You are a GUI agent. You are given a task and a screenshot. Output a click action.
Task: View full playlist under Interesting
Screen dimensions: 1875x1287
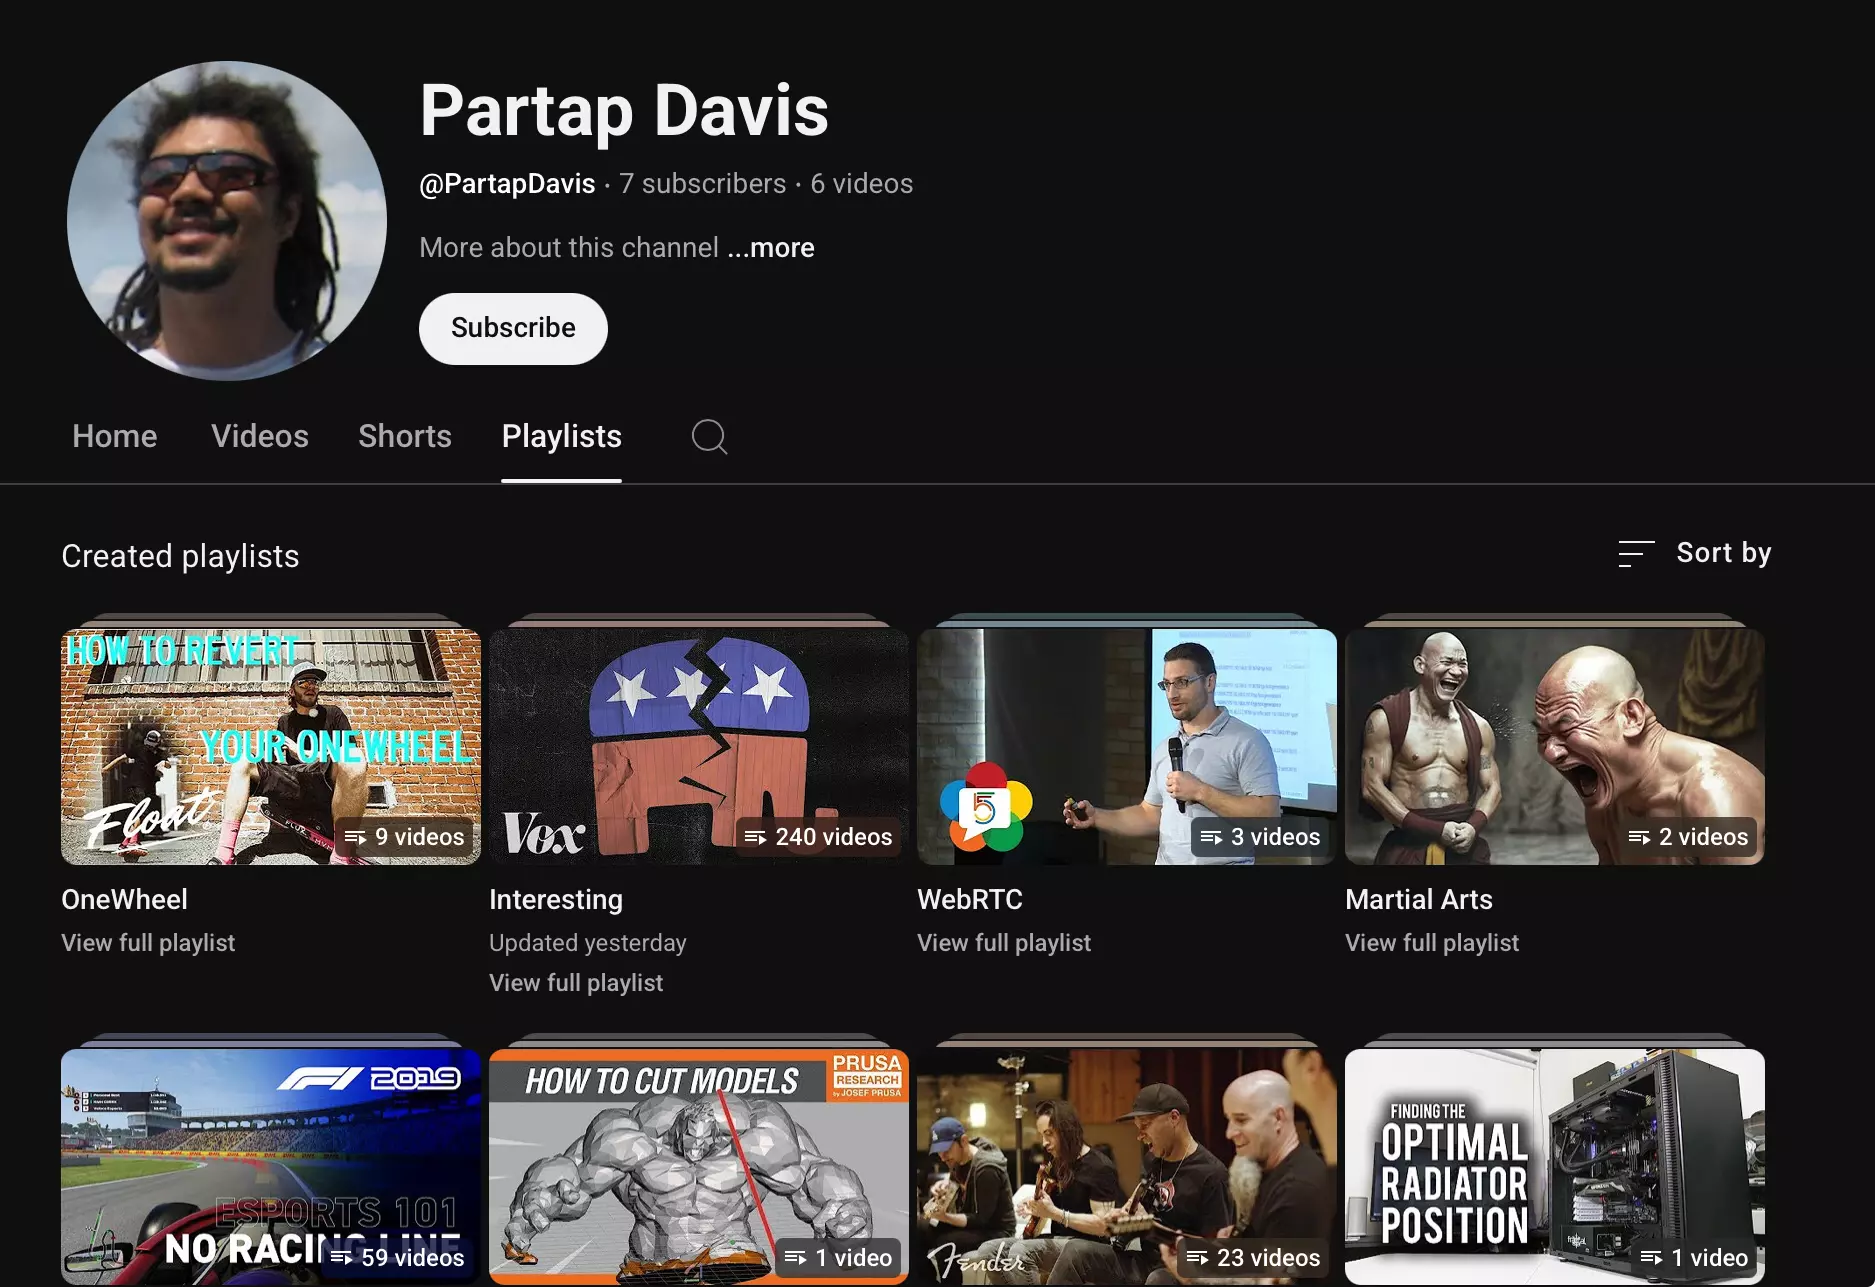click(576, 983)
